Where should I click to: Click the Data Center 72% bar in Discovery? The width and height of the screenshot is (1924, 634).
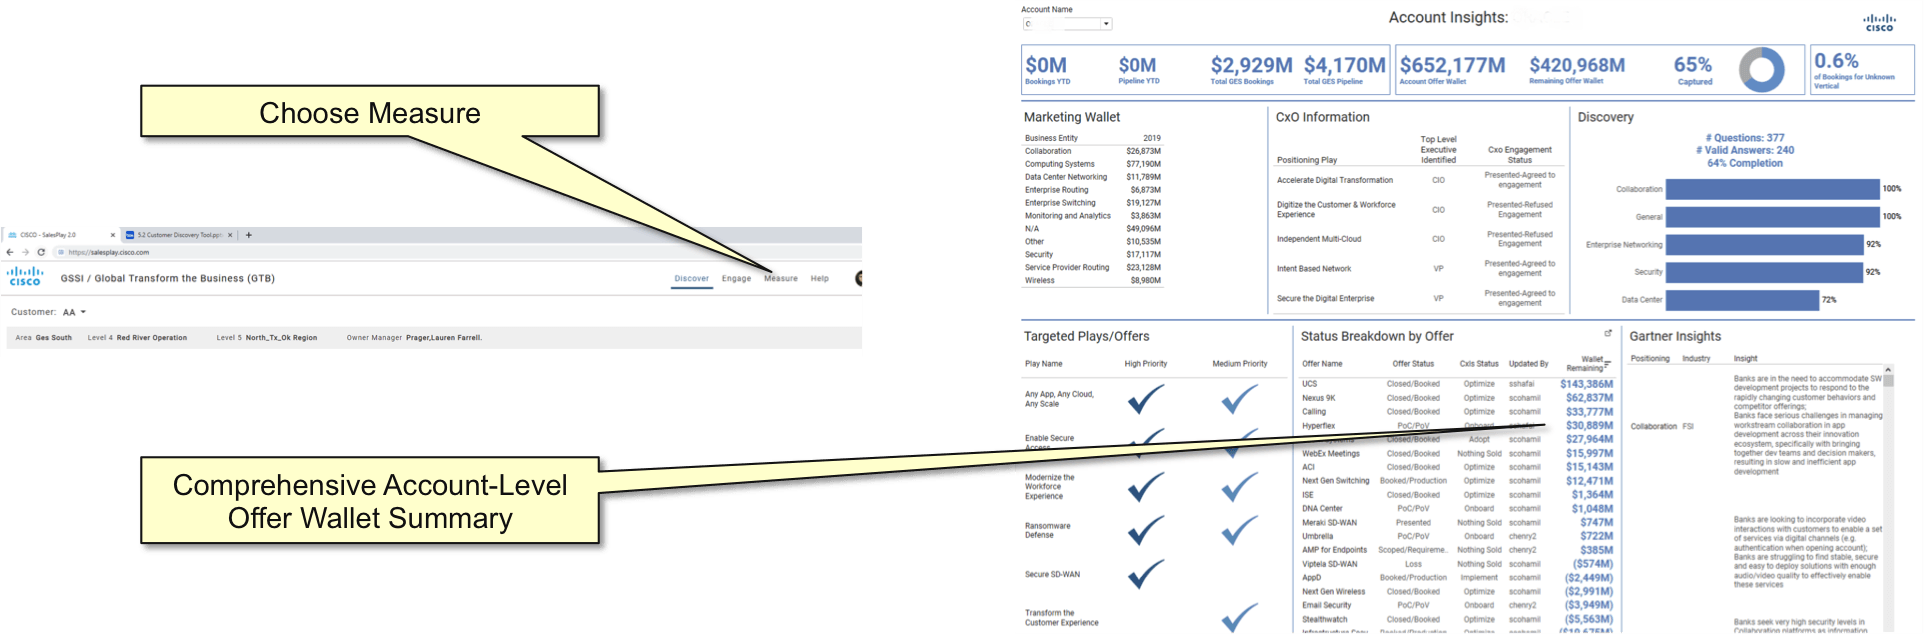click(1742, 300)
